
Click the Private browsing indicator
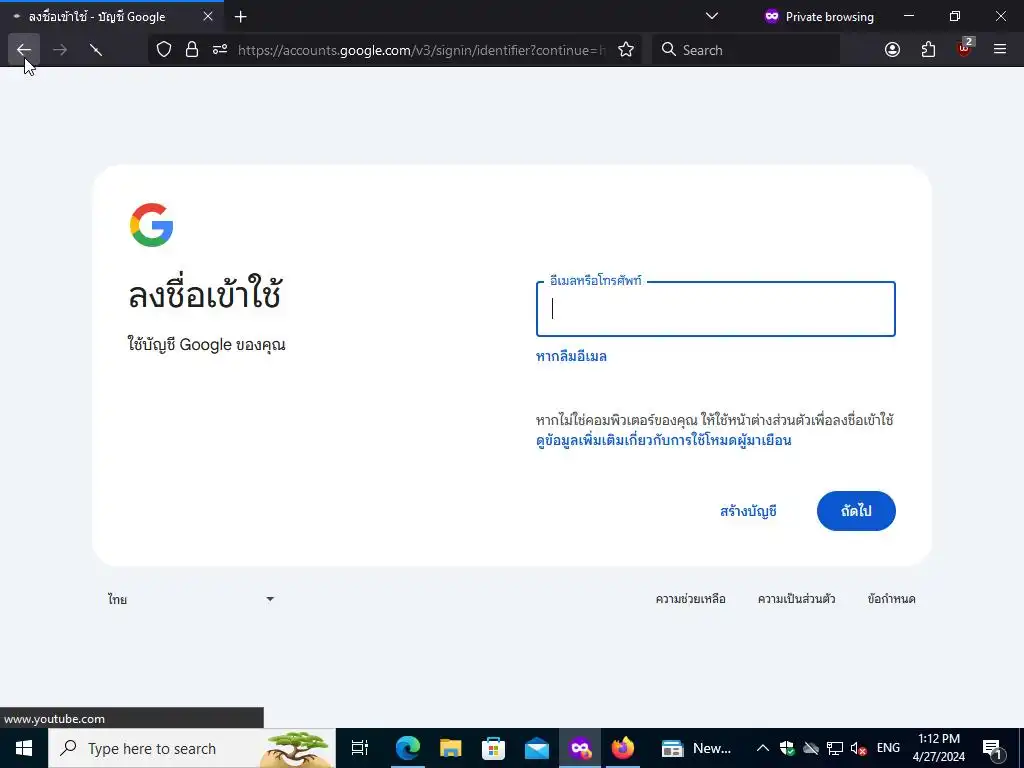click(x=819, y=17)
